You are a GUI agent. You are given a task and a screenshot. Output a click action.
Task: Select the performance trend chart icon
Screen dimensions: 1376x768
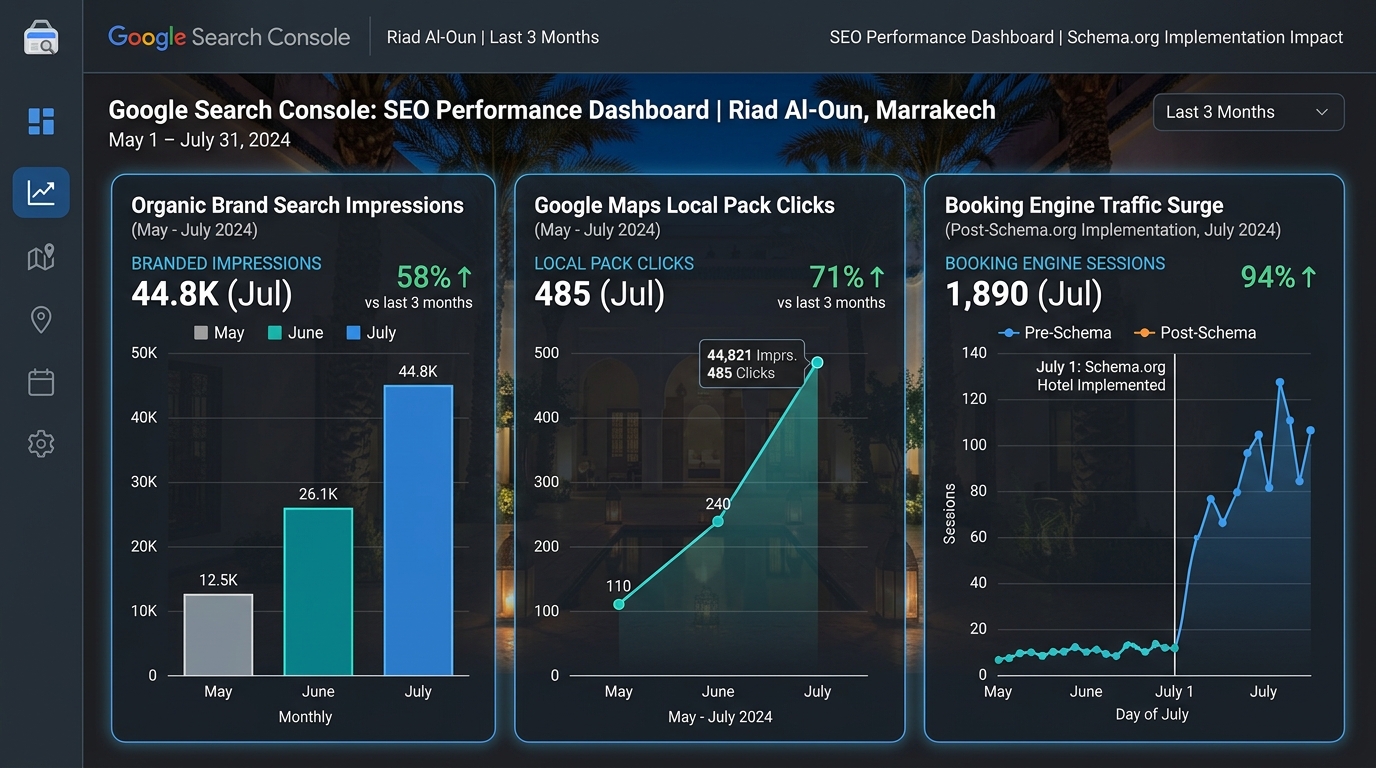41,192
